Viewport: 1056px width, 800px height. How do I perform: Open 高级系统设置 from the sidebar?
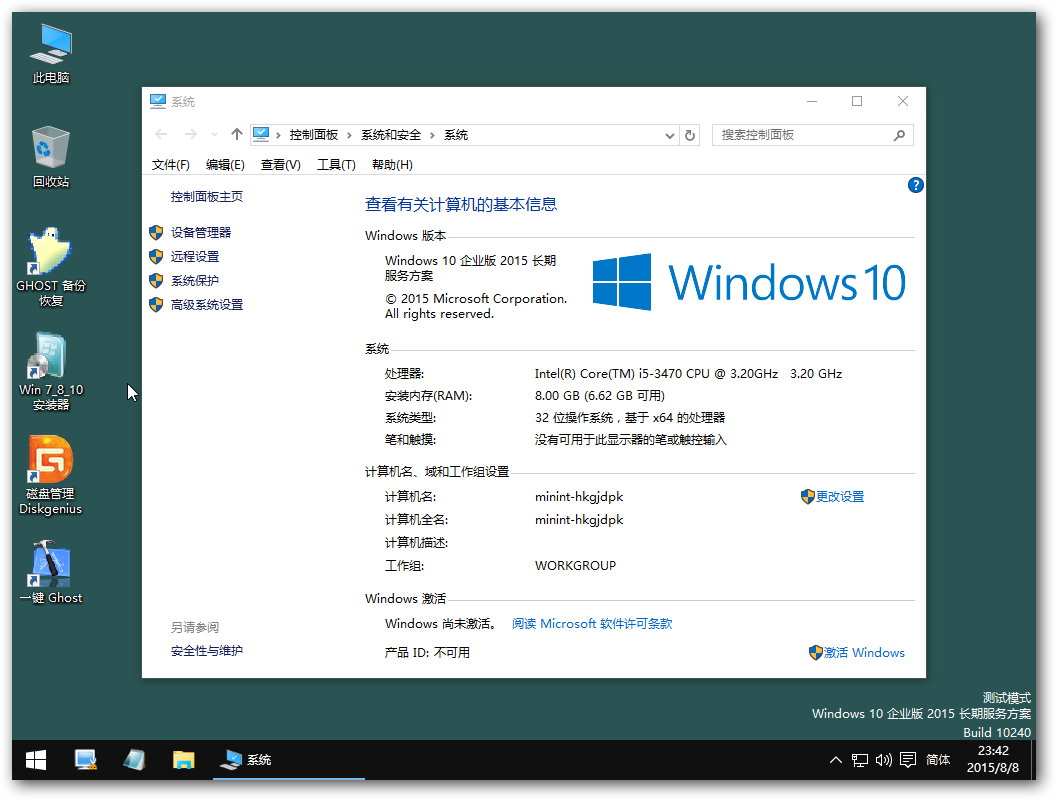pos(207,305)
